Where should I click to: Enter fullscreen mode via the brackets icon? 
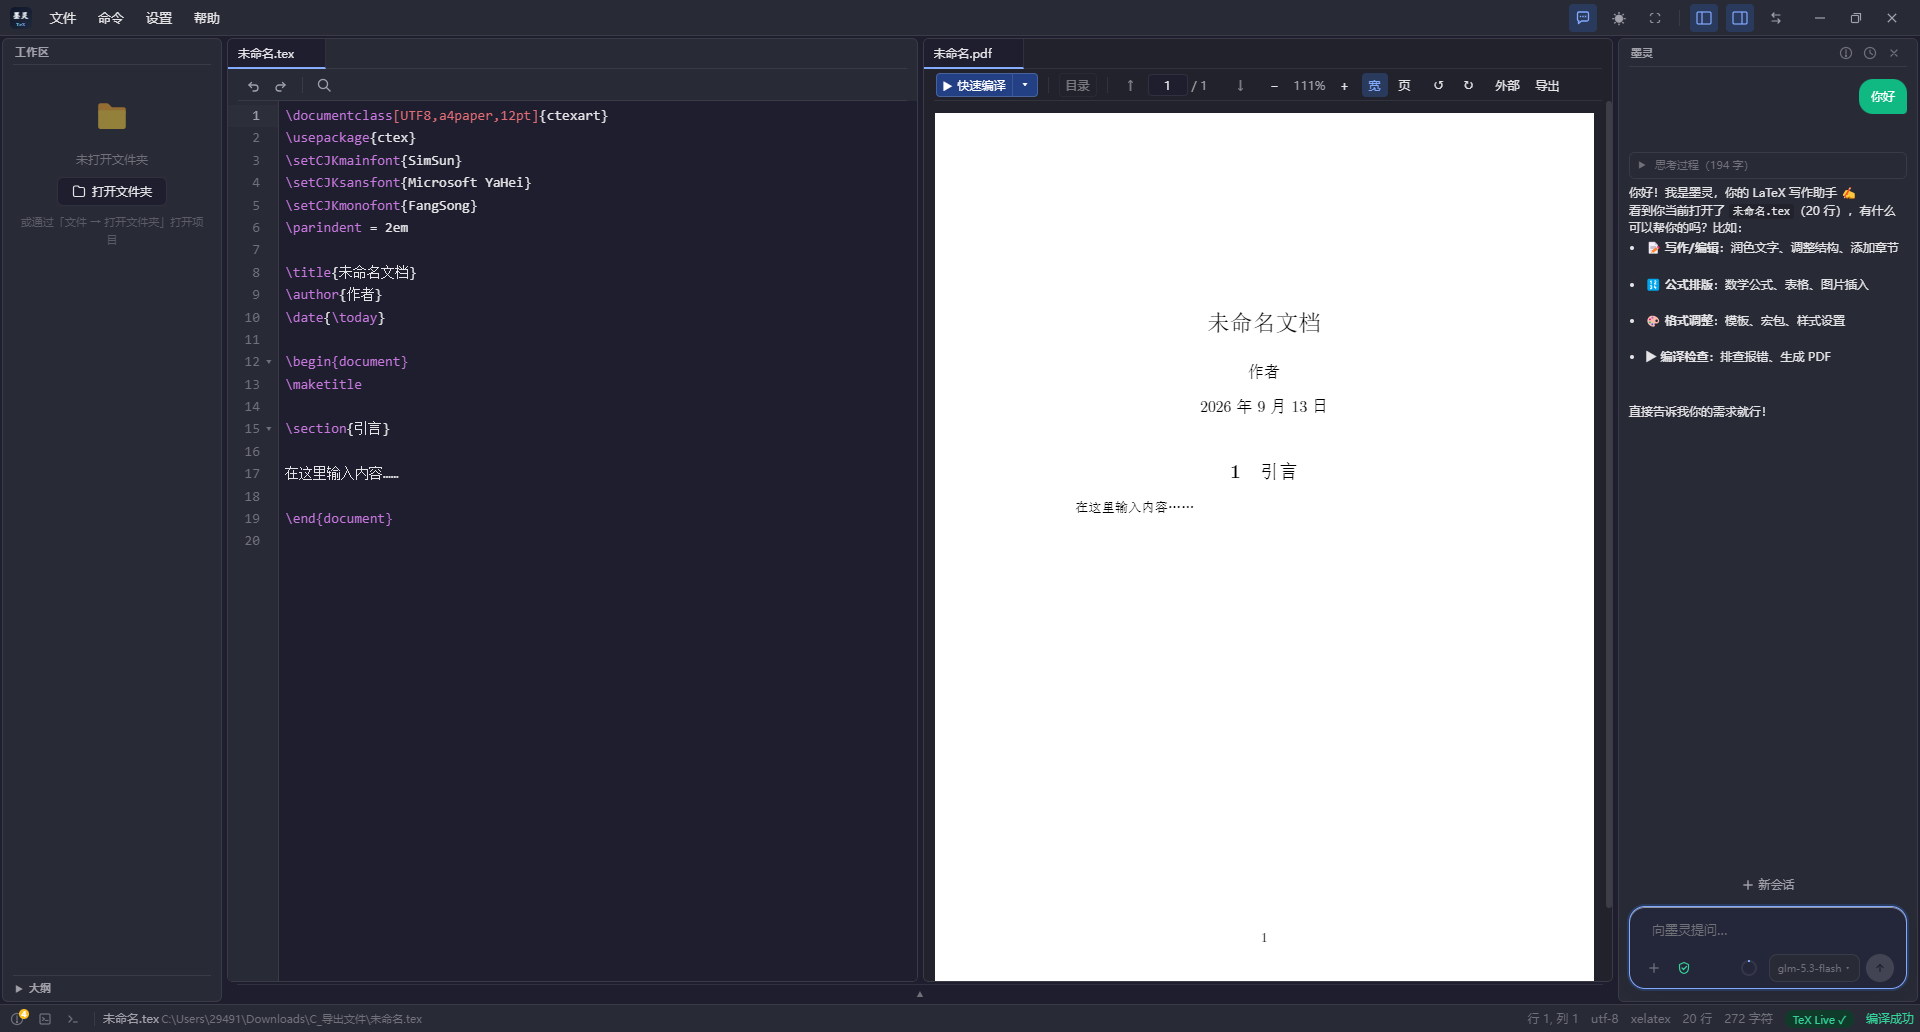pyautogui.click(x=1655, y=18)
